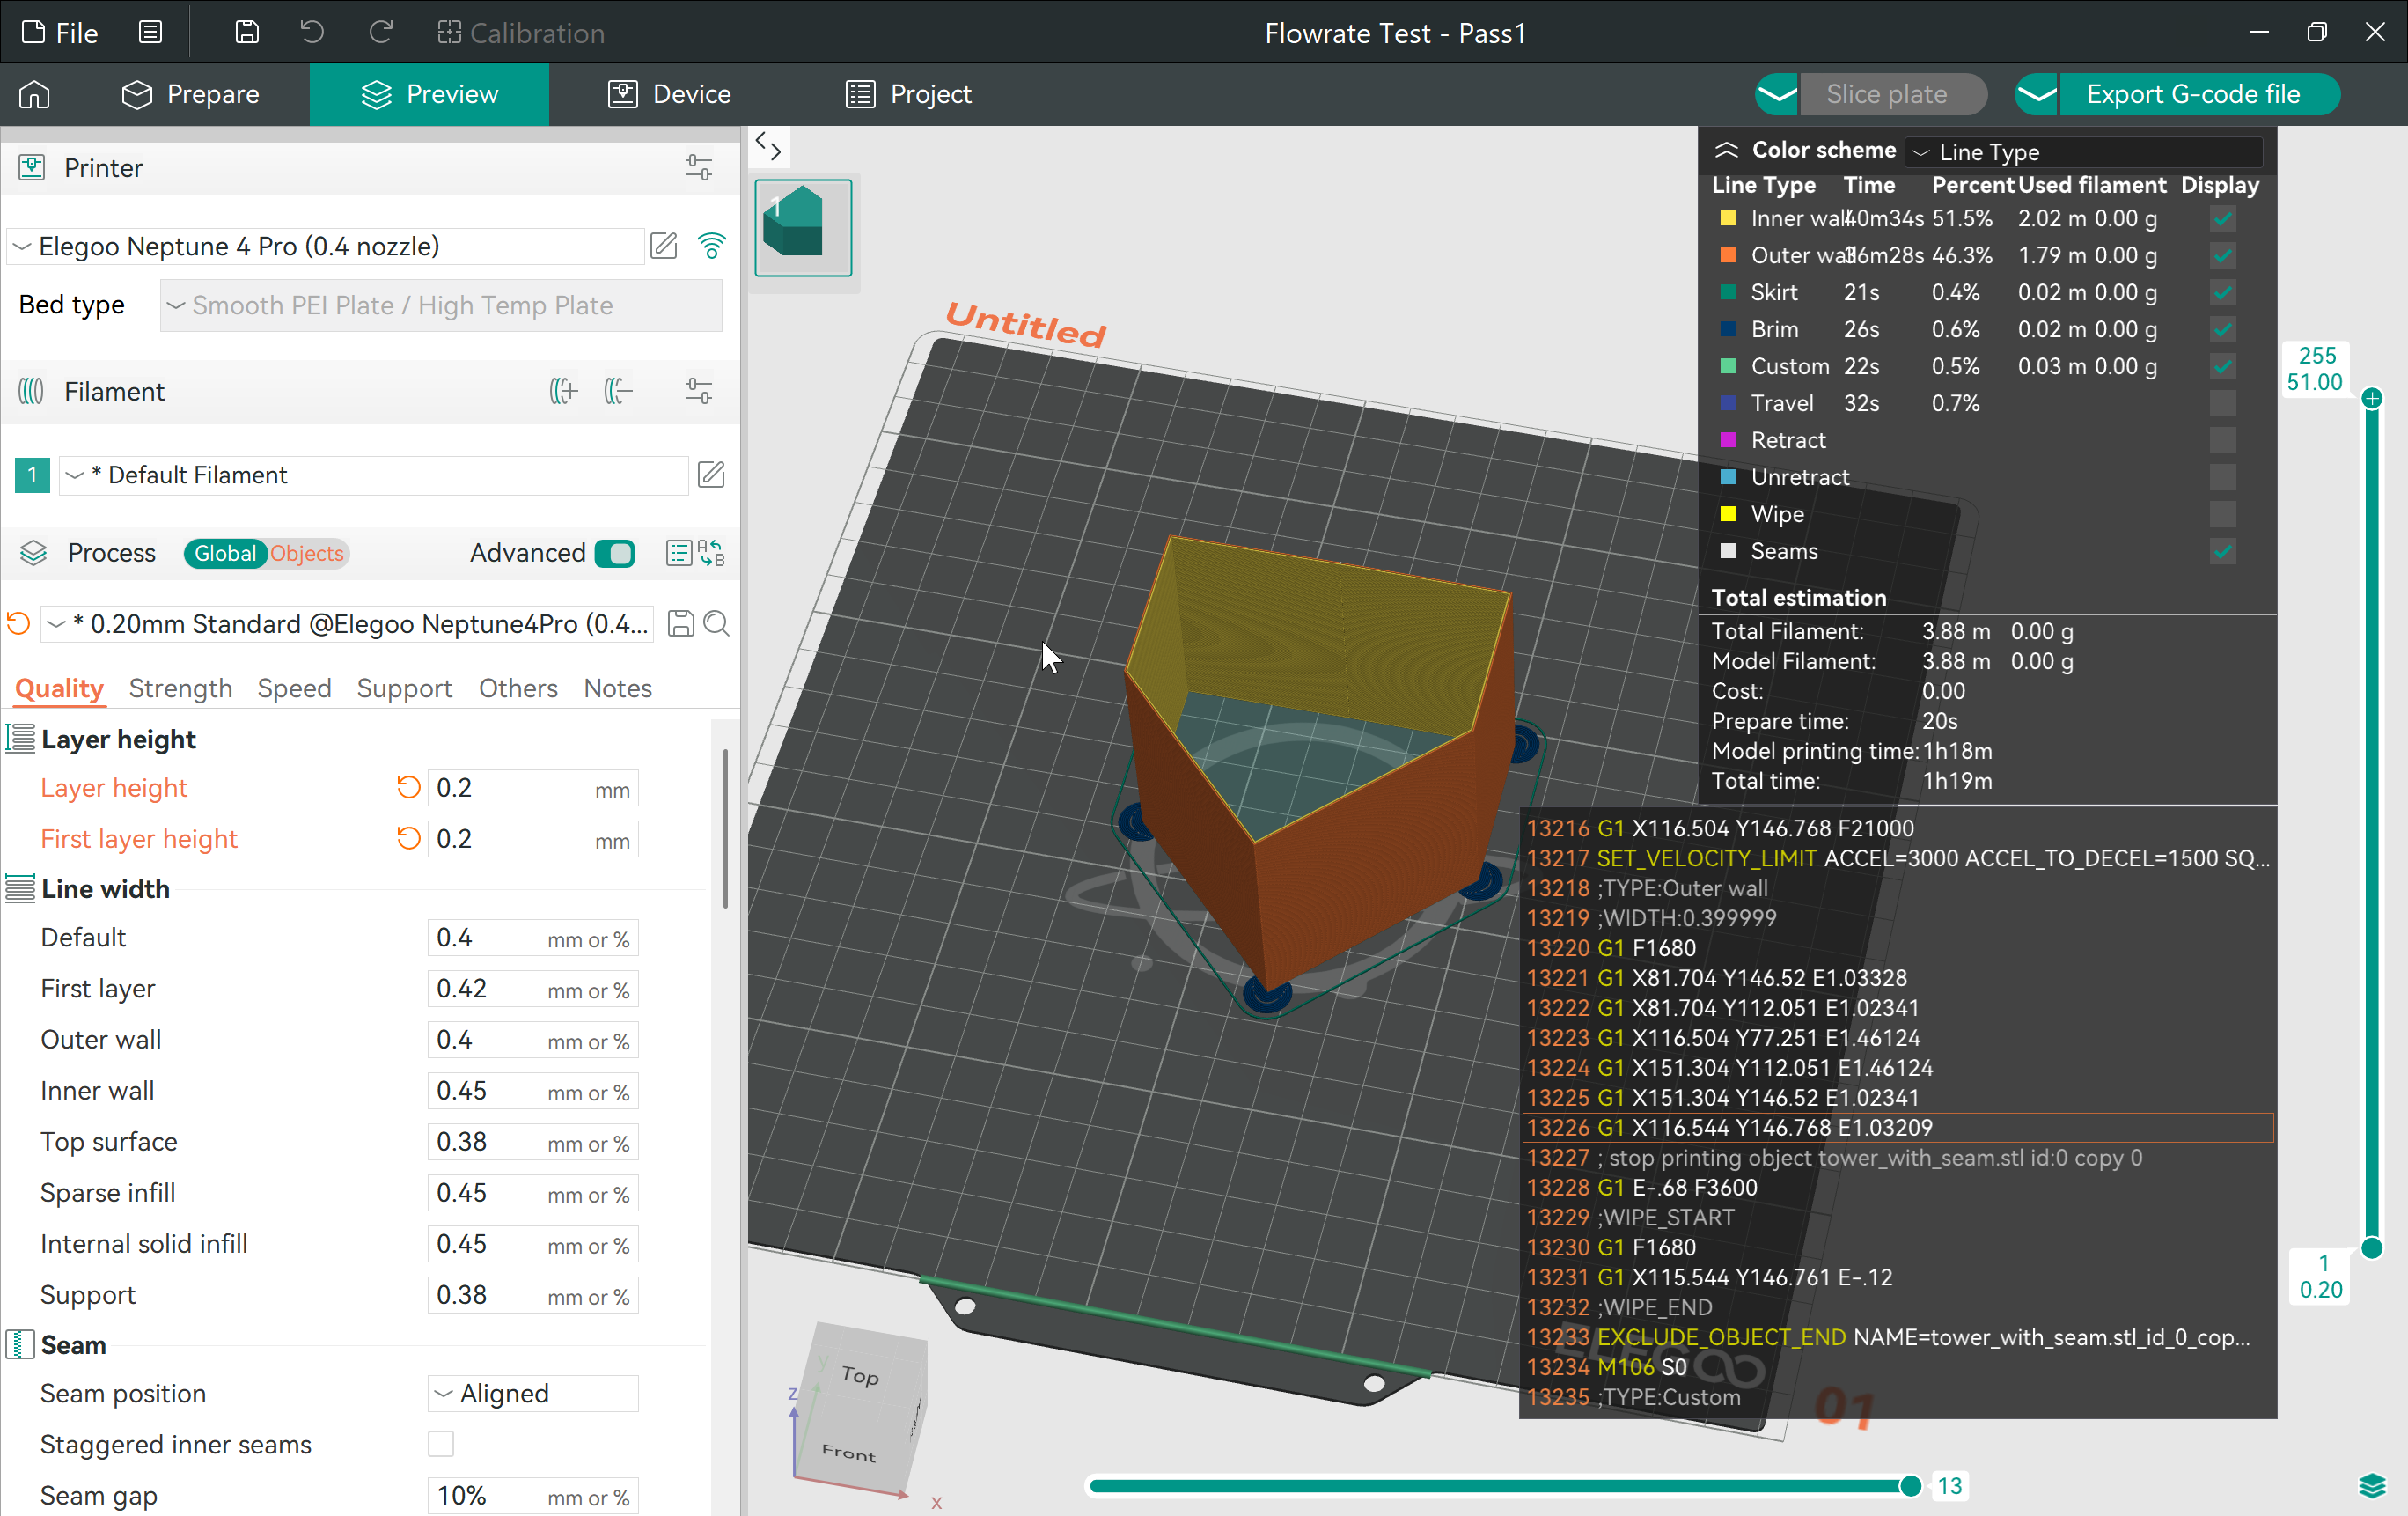Click the bottom handle of the layer slider
2408x1516 pixels.
2372,1248
